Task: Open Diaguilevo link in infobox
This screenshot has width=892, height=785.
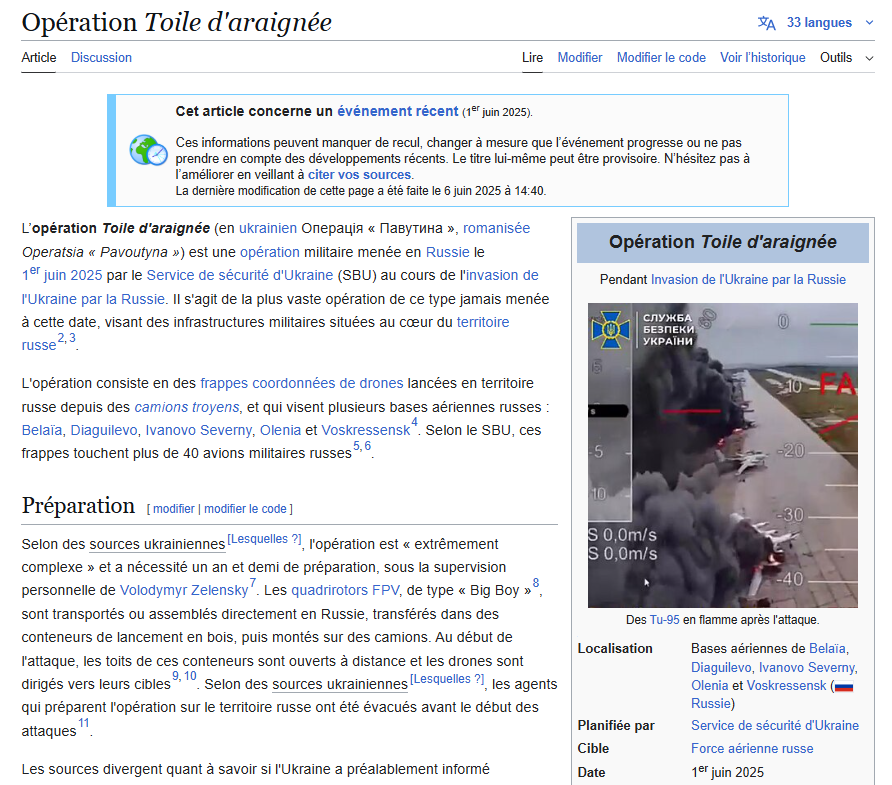Action: (721, 667)
